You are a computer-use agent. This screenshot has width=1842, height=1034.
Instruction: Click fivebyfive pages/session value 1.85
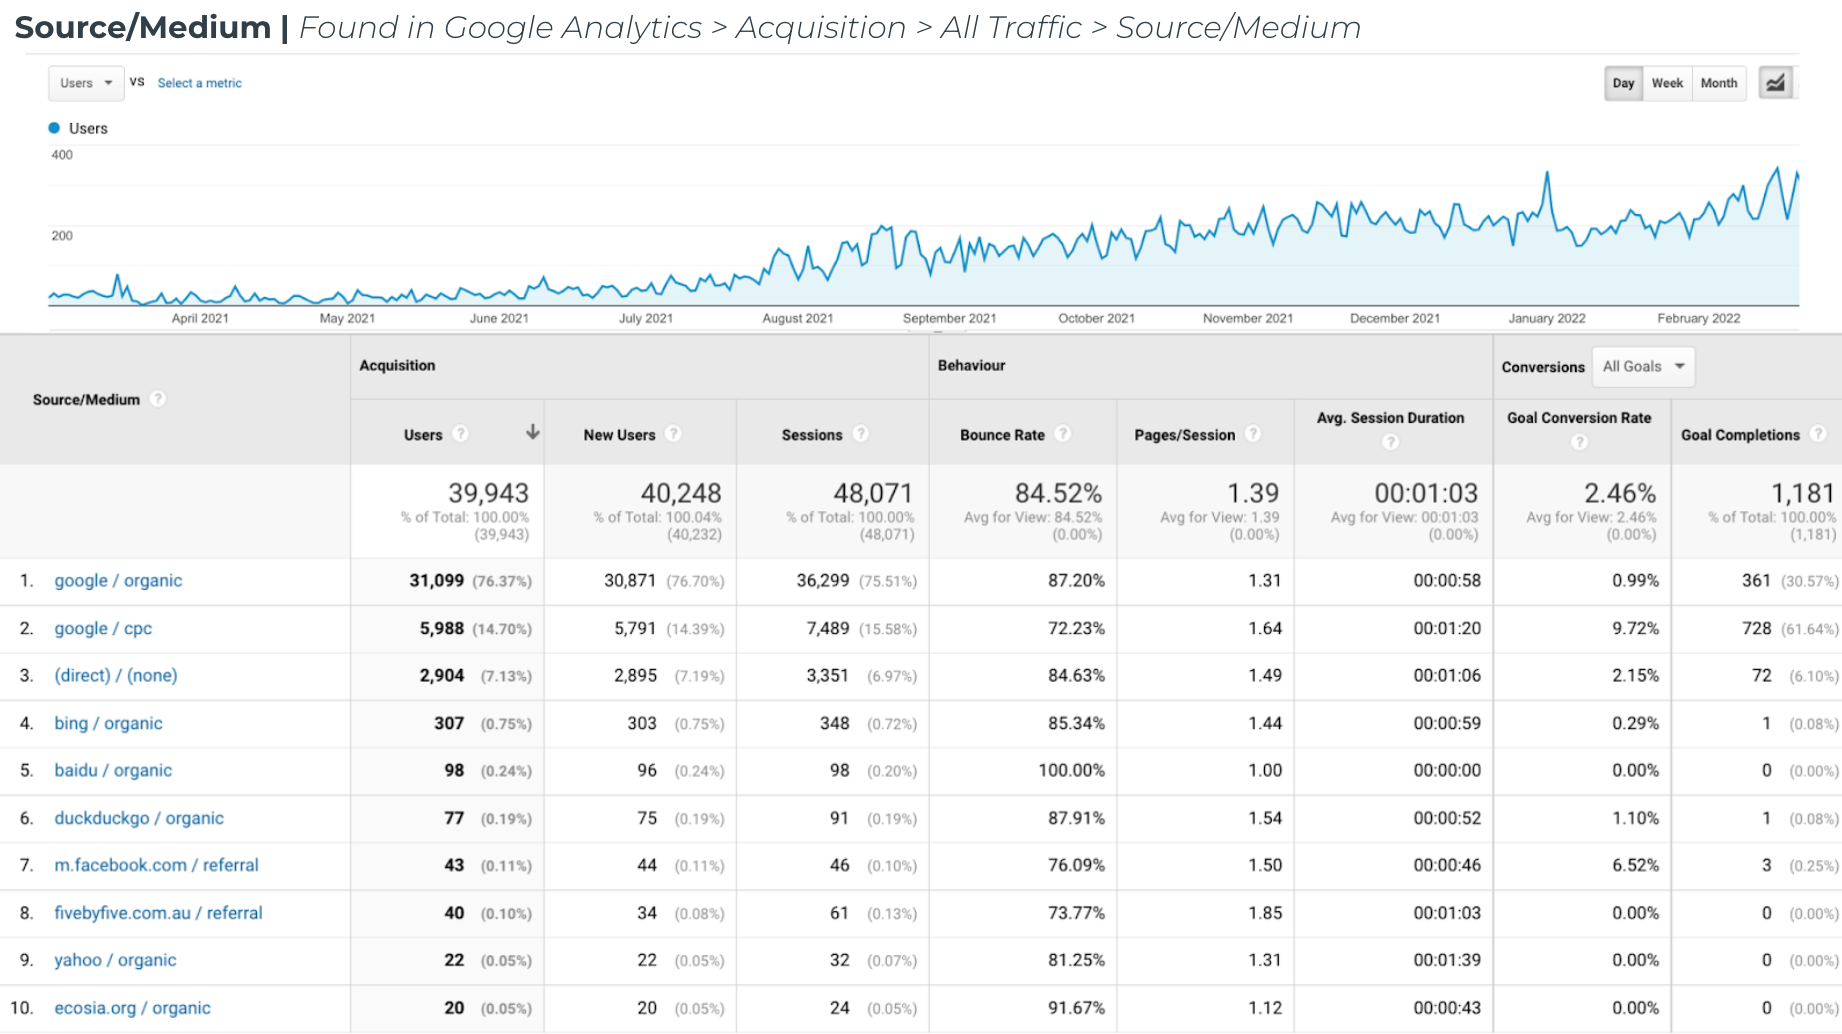1265,913
